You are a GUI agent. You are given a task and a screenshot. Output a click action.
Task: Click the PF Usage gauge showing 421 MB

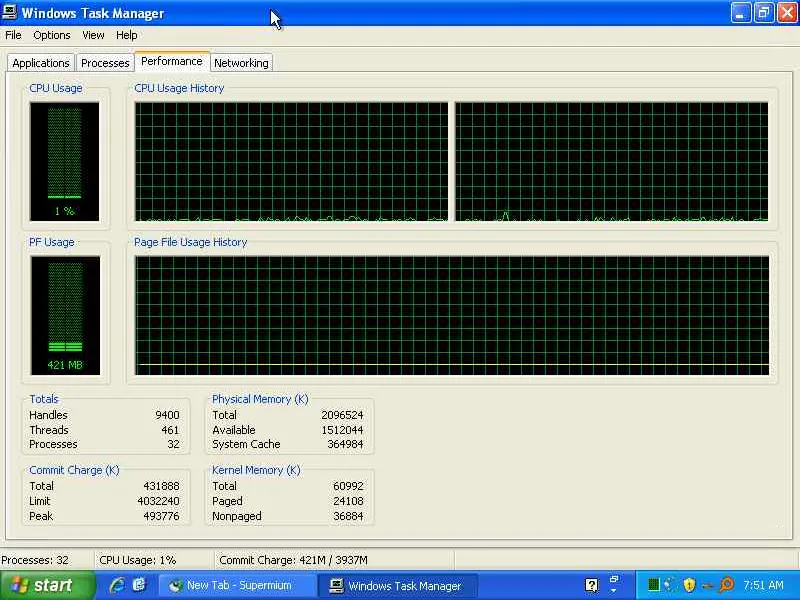click(65, 316)
